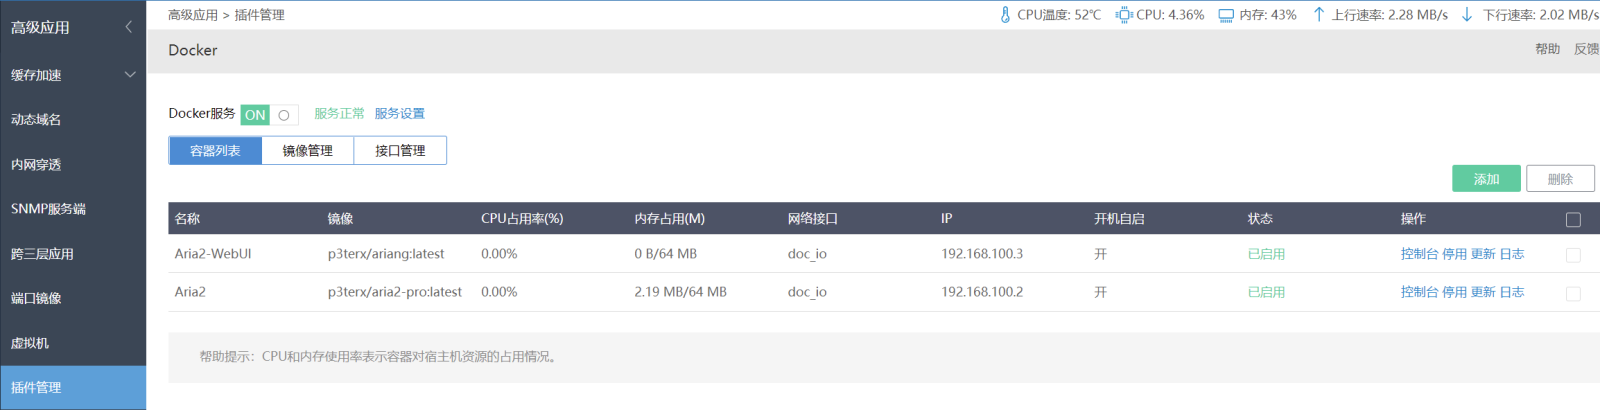
Task: Click the green 添加 button
Action: [x=1486, y=179]
